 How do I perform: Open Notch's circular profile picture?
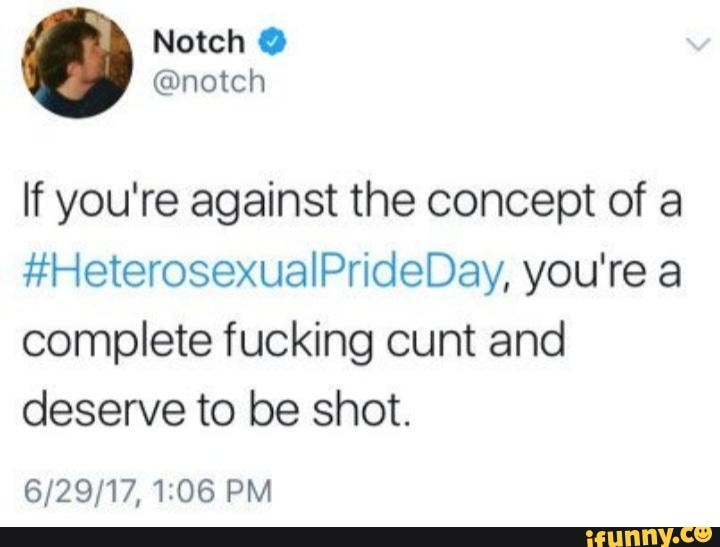tap(77, 63)
